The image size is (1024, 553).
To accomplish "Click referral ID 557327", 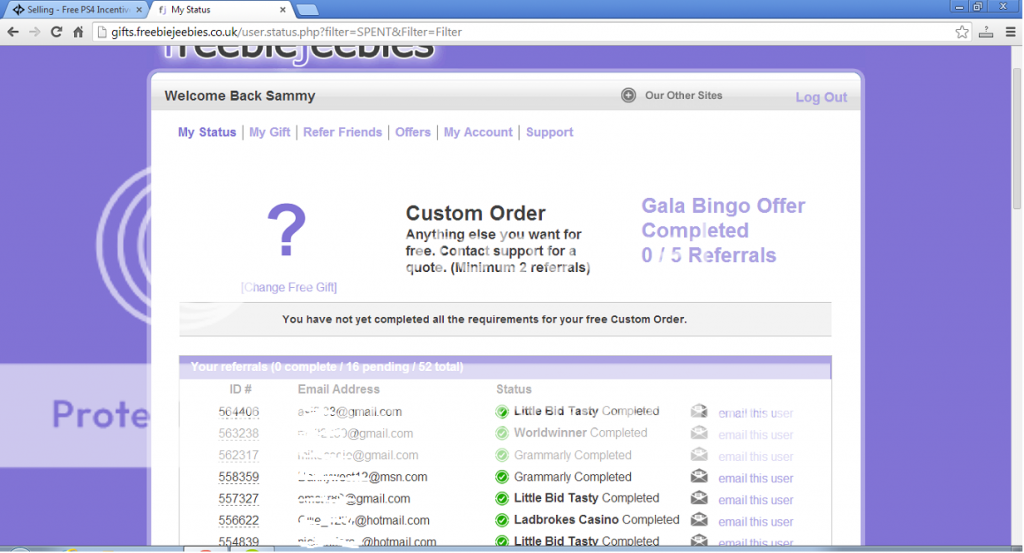I will click(x=238, y=499).
